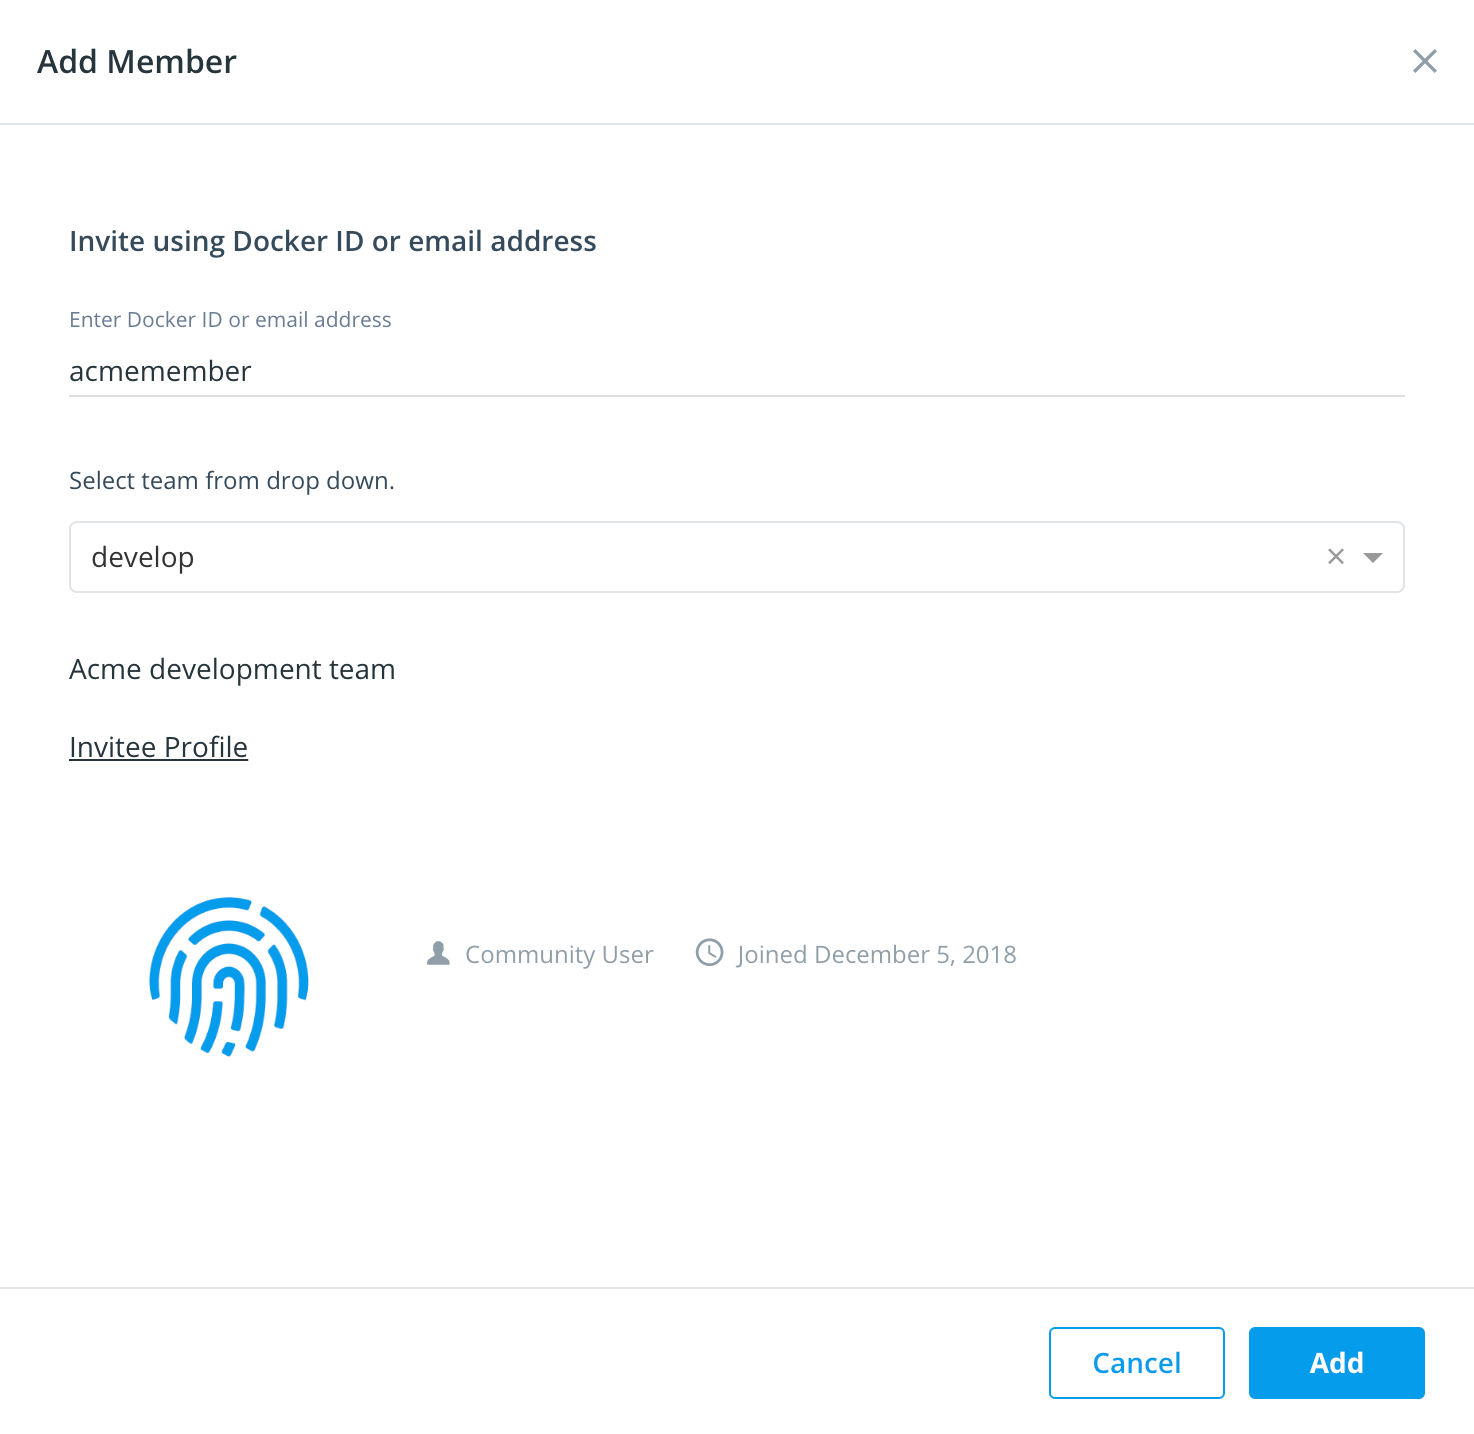Click the person silhouette next to Community User
This screenshot has height=1434, width=1474.
pos(437,952)
